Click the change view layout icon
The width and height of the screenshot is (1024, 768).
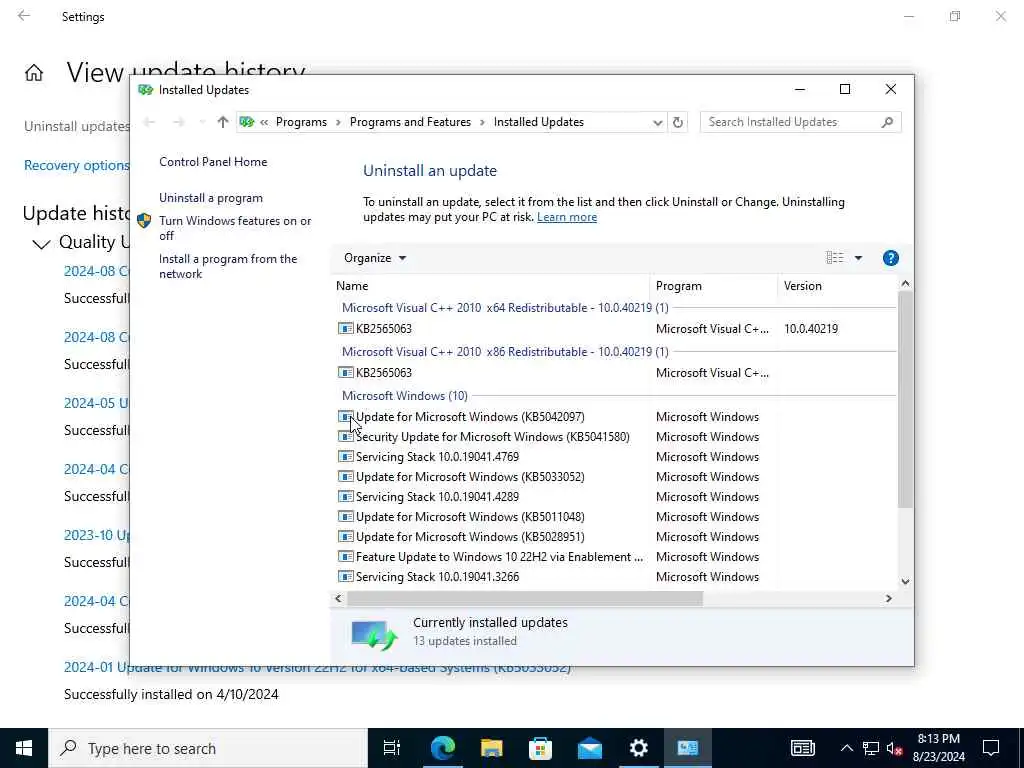[835, 258]
